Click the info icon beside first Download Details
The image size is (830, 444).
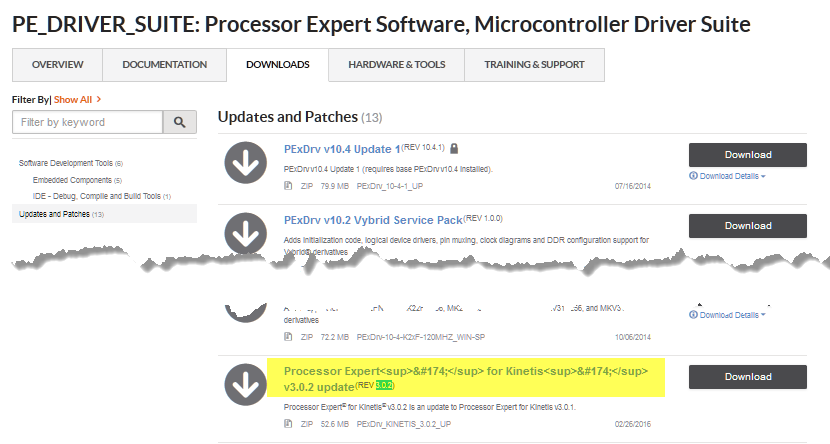tap(693, 176)
